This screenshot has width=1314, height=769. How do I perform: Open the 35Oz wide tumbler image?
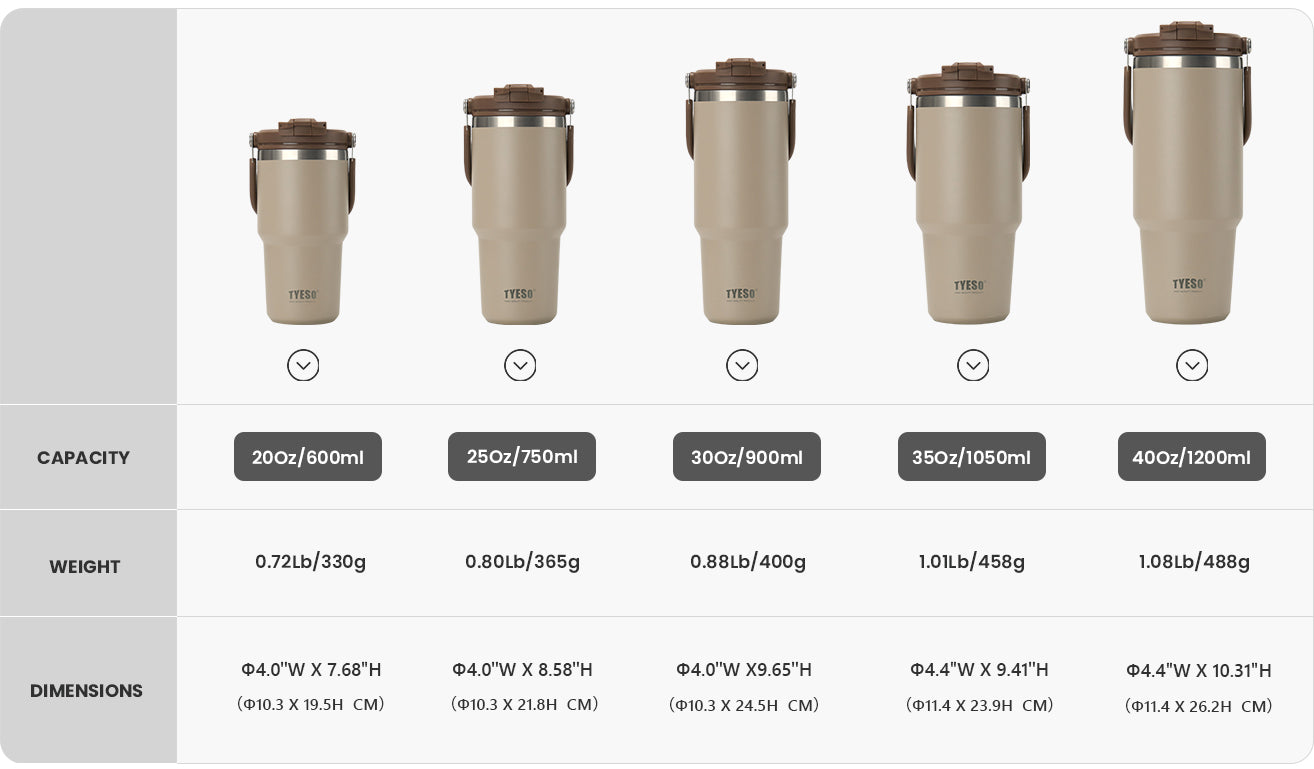point(969,194)
